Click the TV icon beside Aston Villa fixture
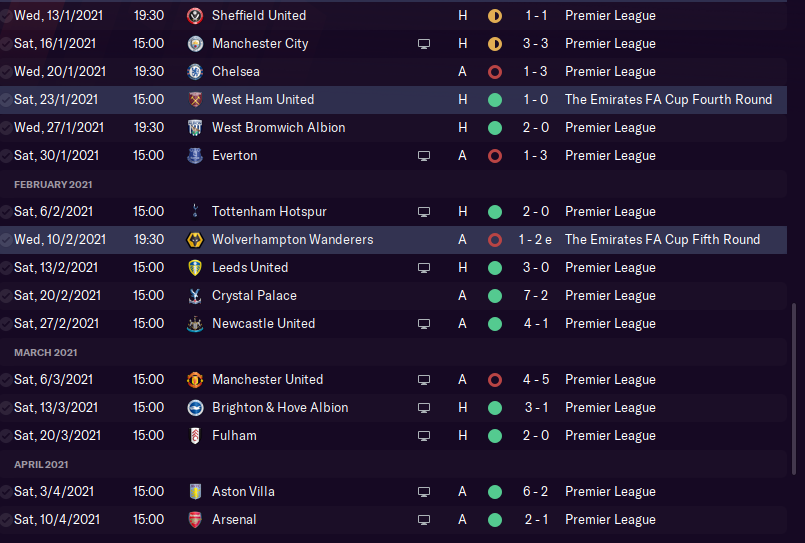 click(x=424, y=492)
